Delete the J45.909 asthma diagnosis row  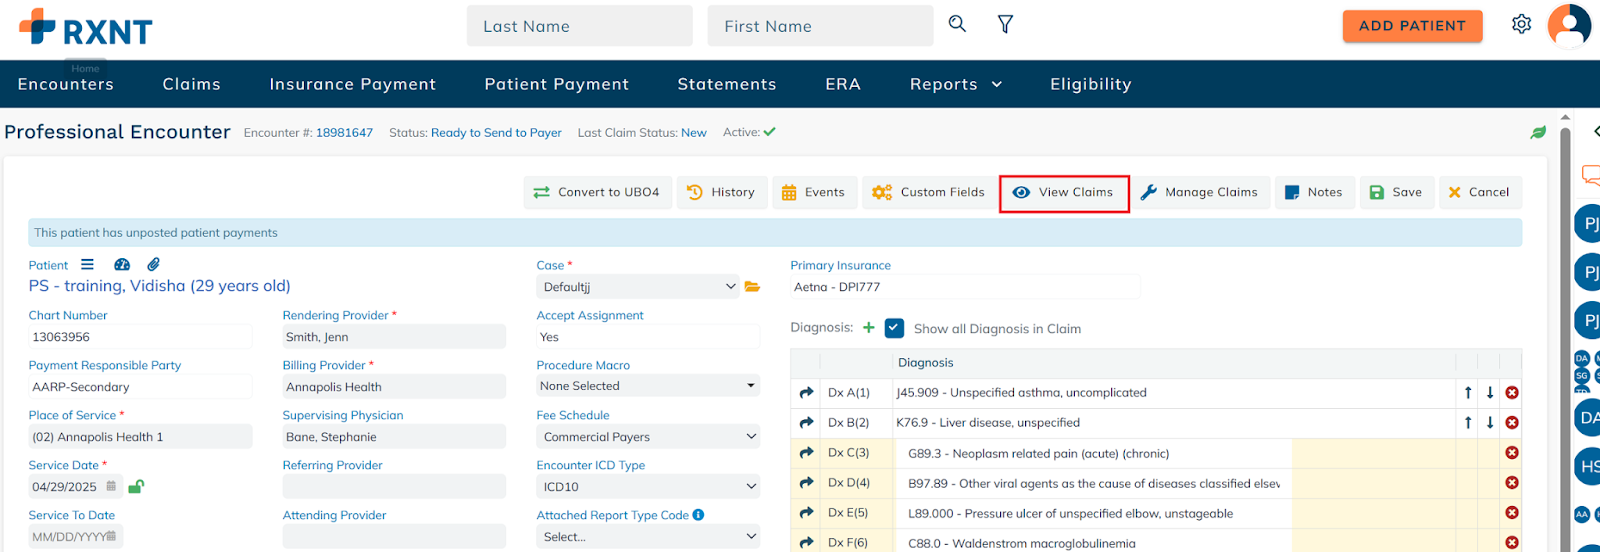(1511, 393)
